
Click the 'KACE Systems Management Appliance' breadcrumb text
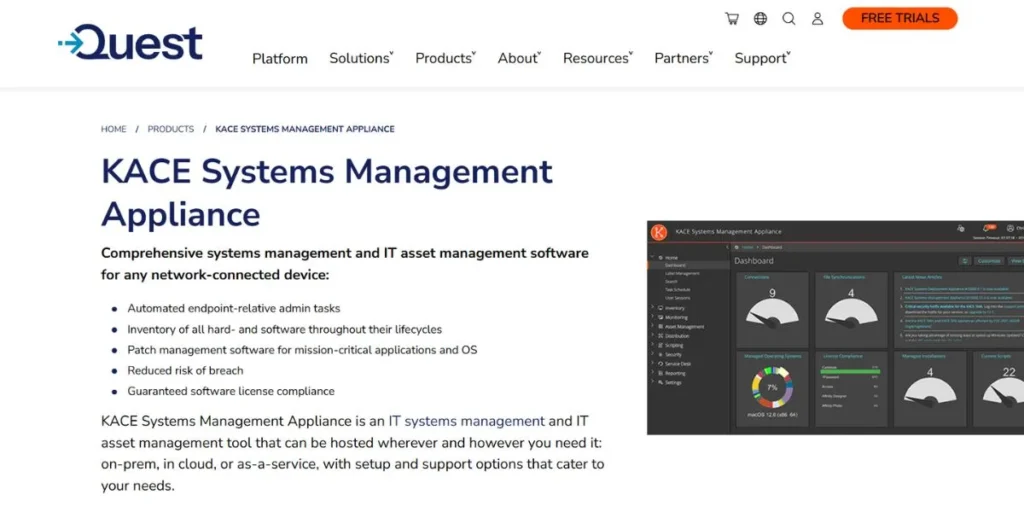click(x=305, y=129)
